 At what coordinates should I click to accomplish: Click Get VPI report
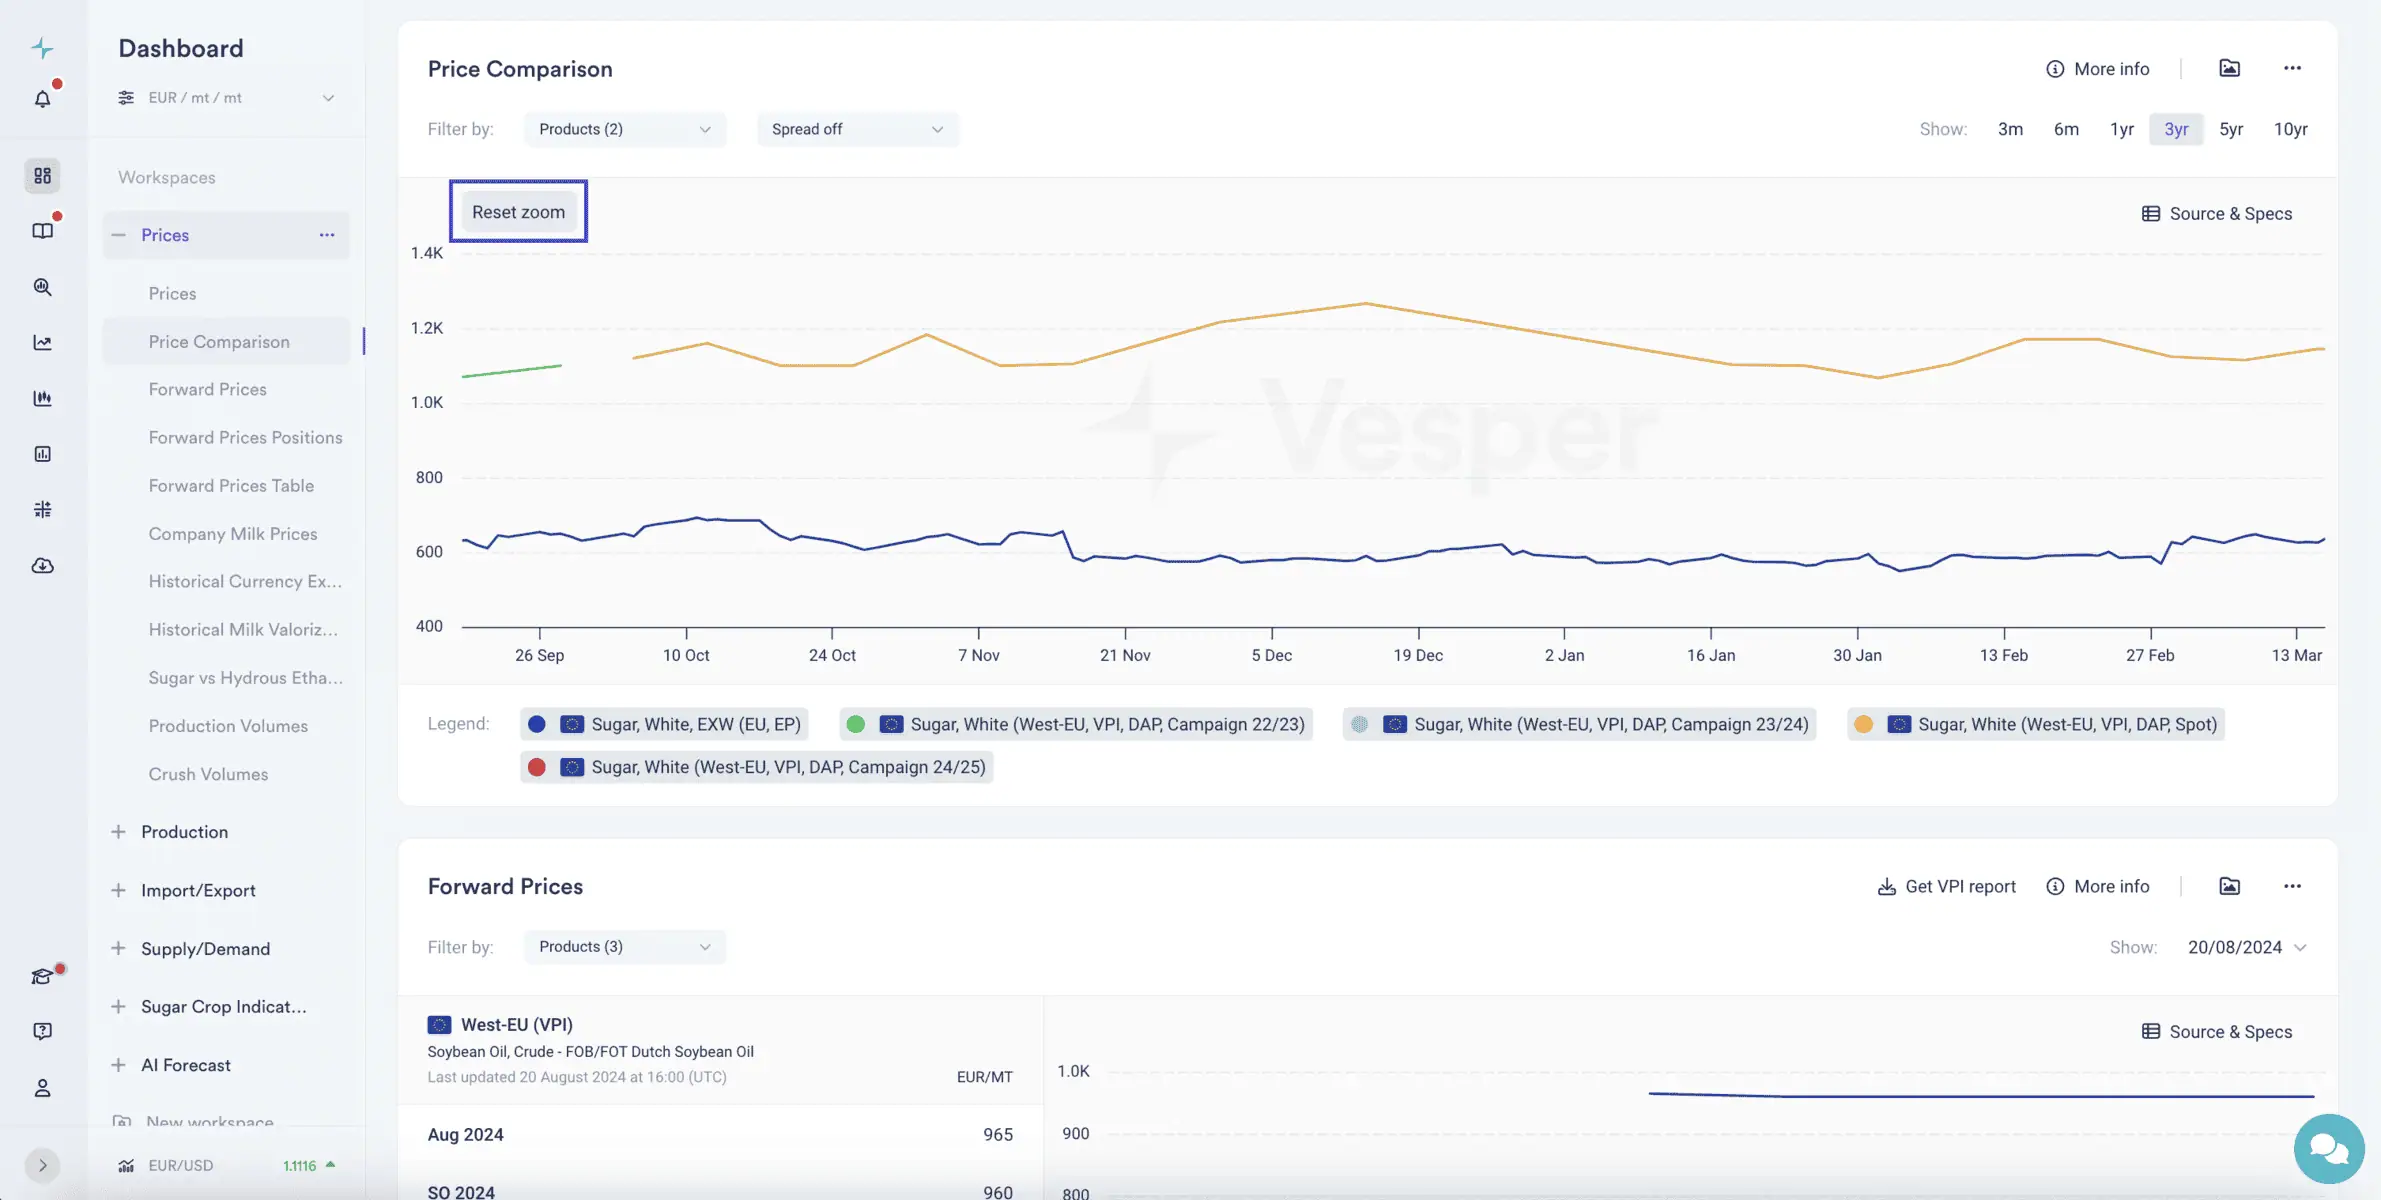tap(1947, 887)
